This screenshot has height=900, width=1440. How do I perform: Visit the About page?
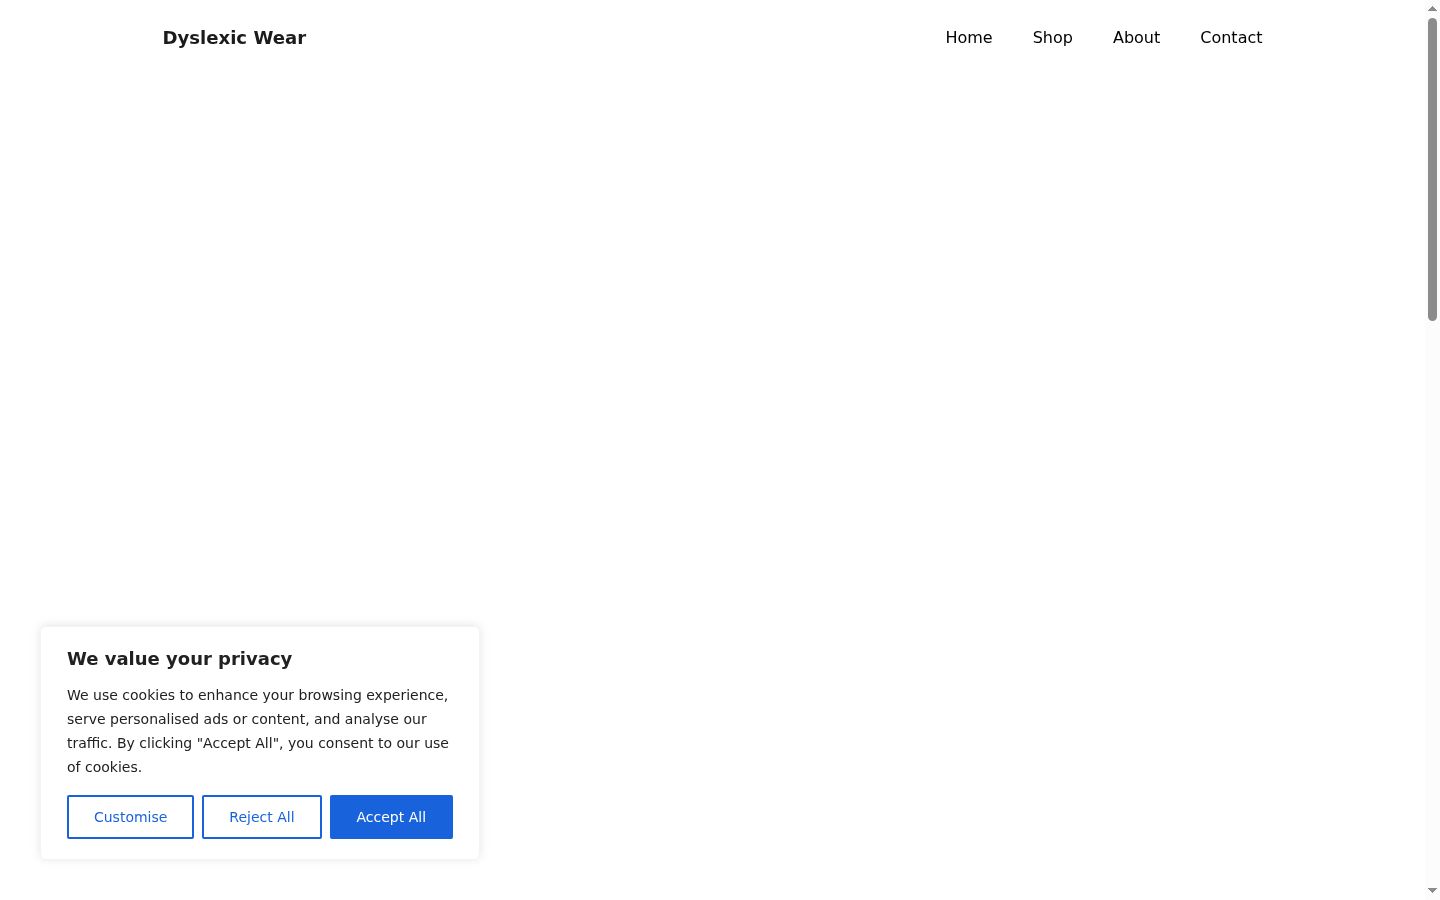1136,37
